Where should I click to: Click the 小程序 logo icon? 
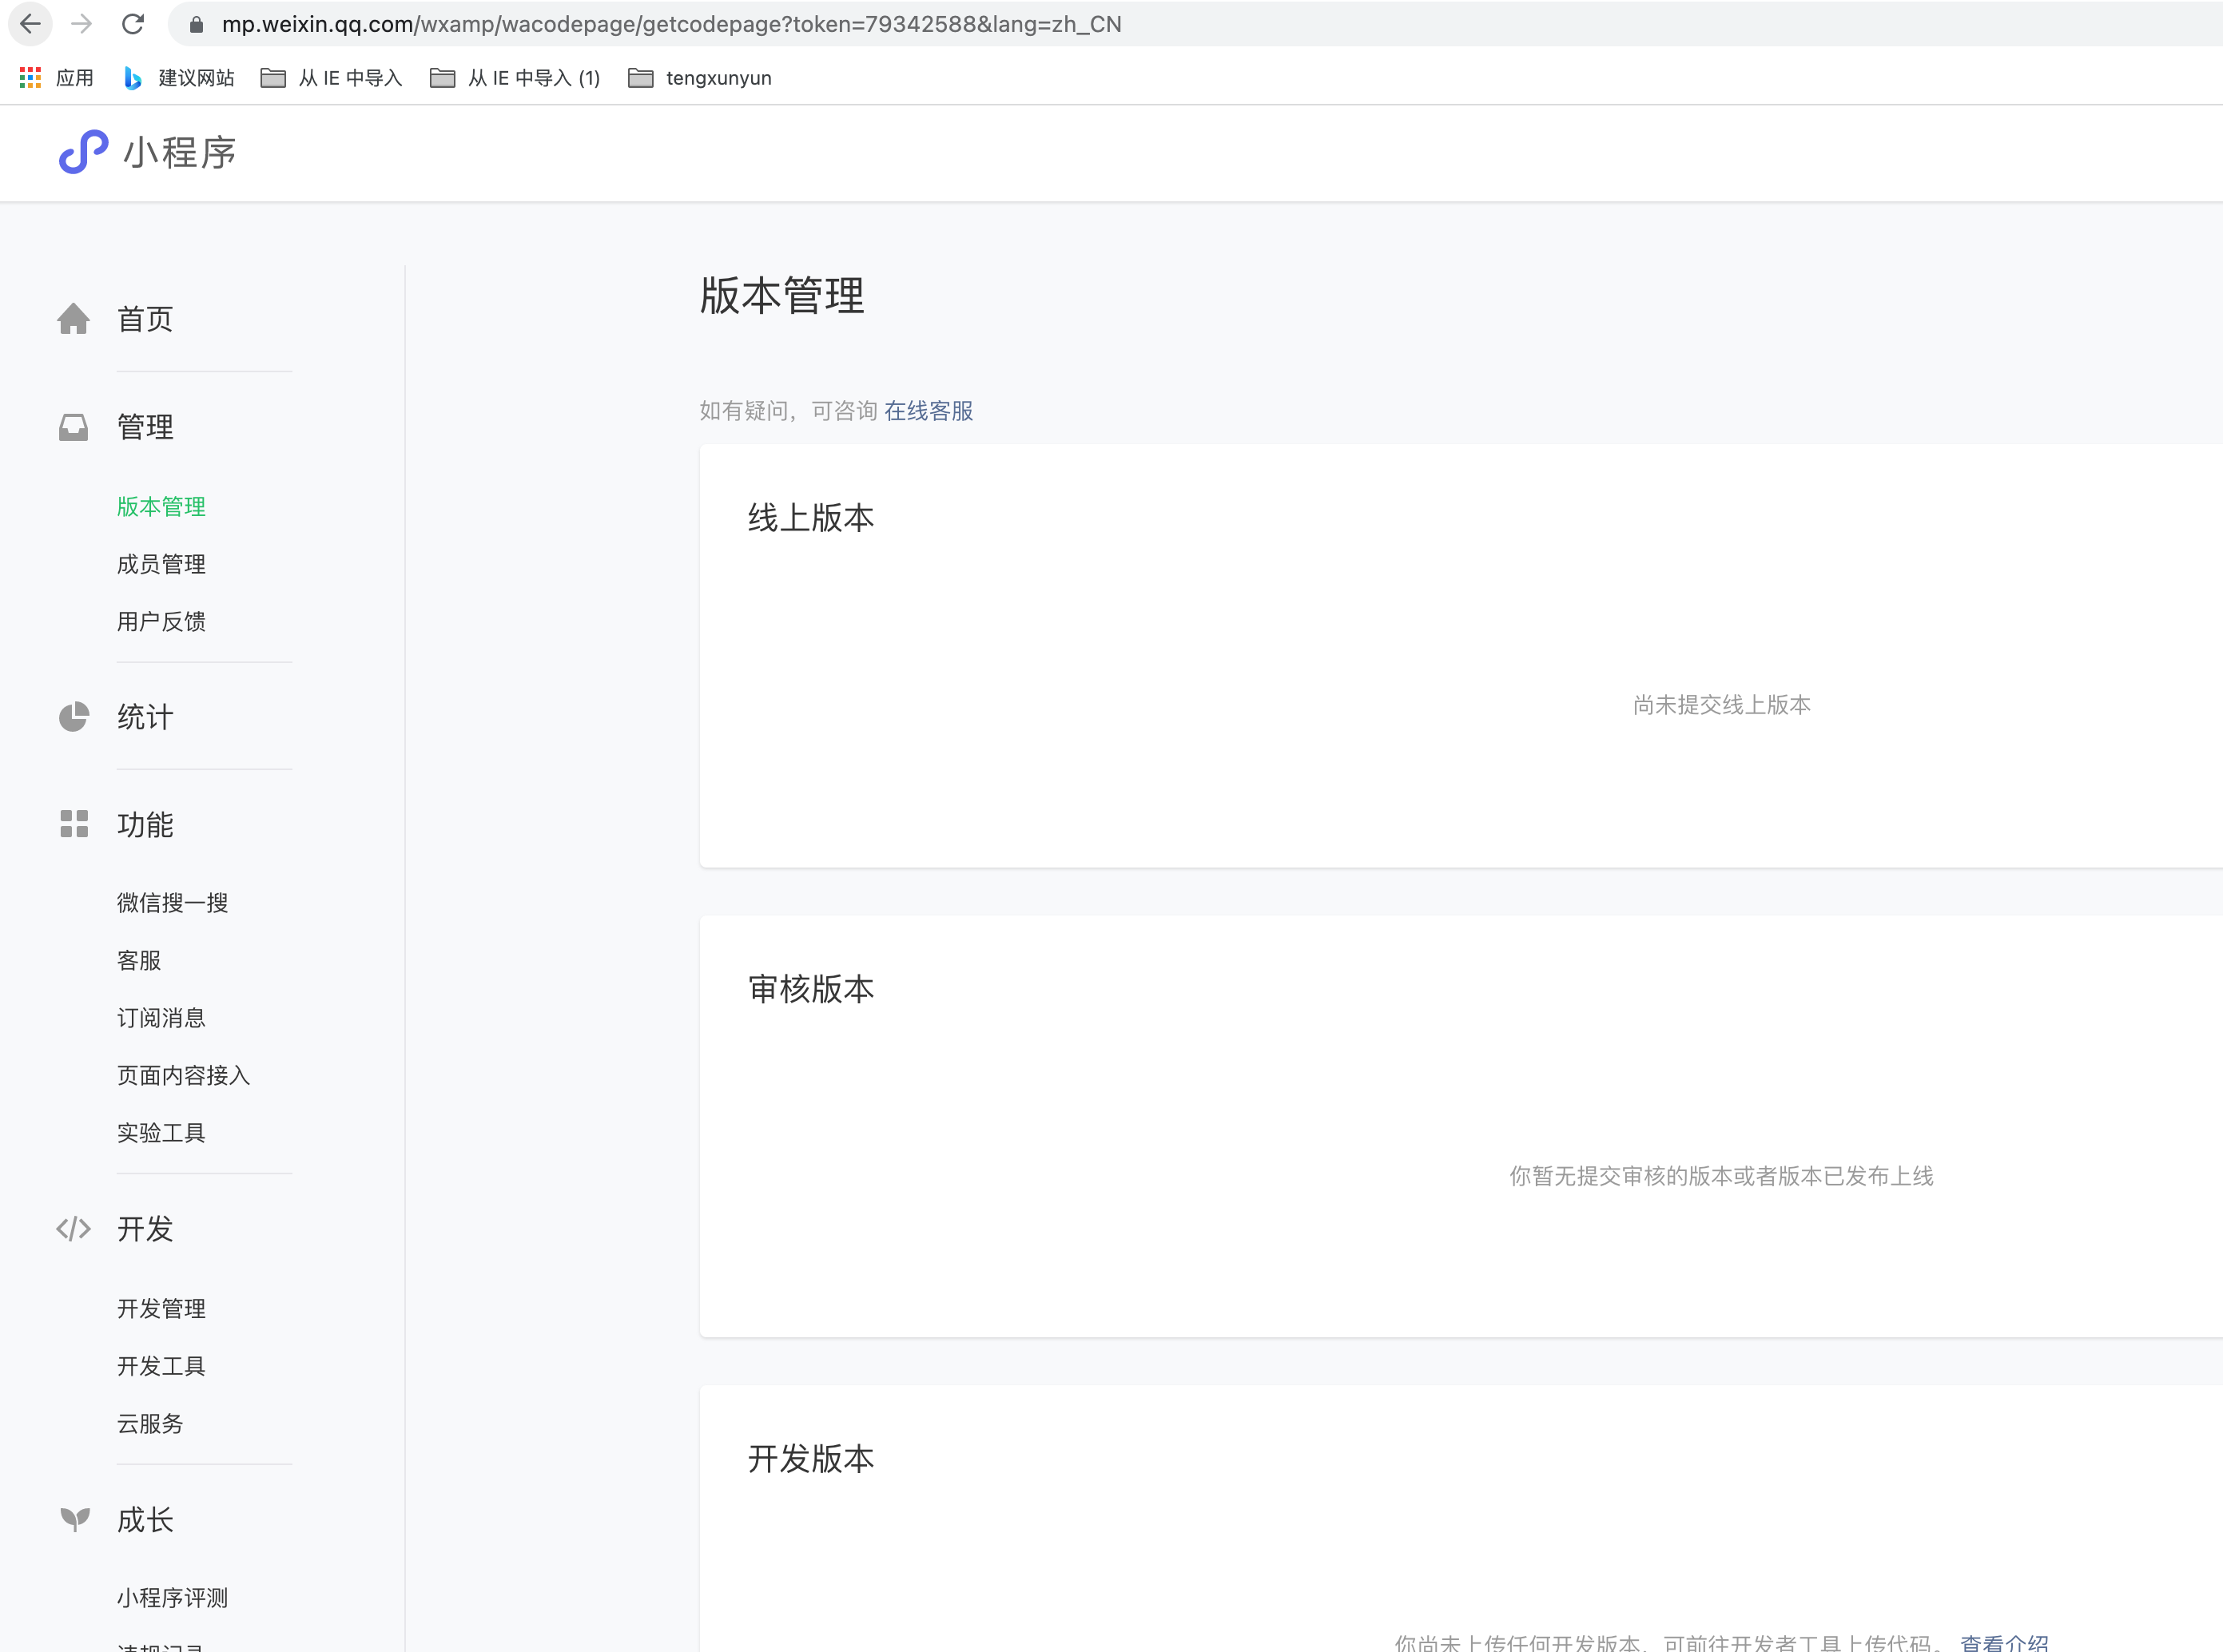tap(83, 152)
